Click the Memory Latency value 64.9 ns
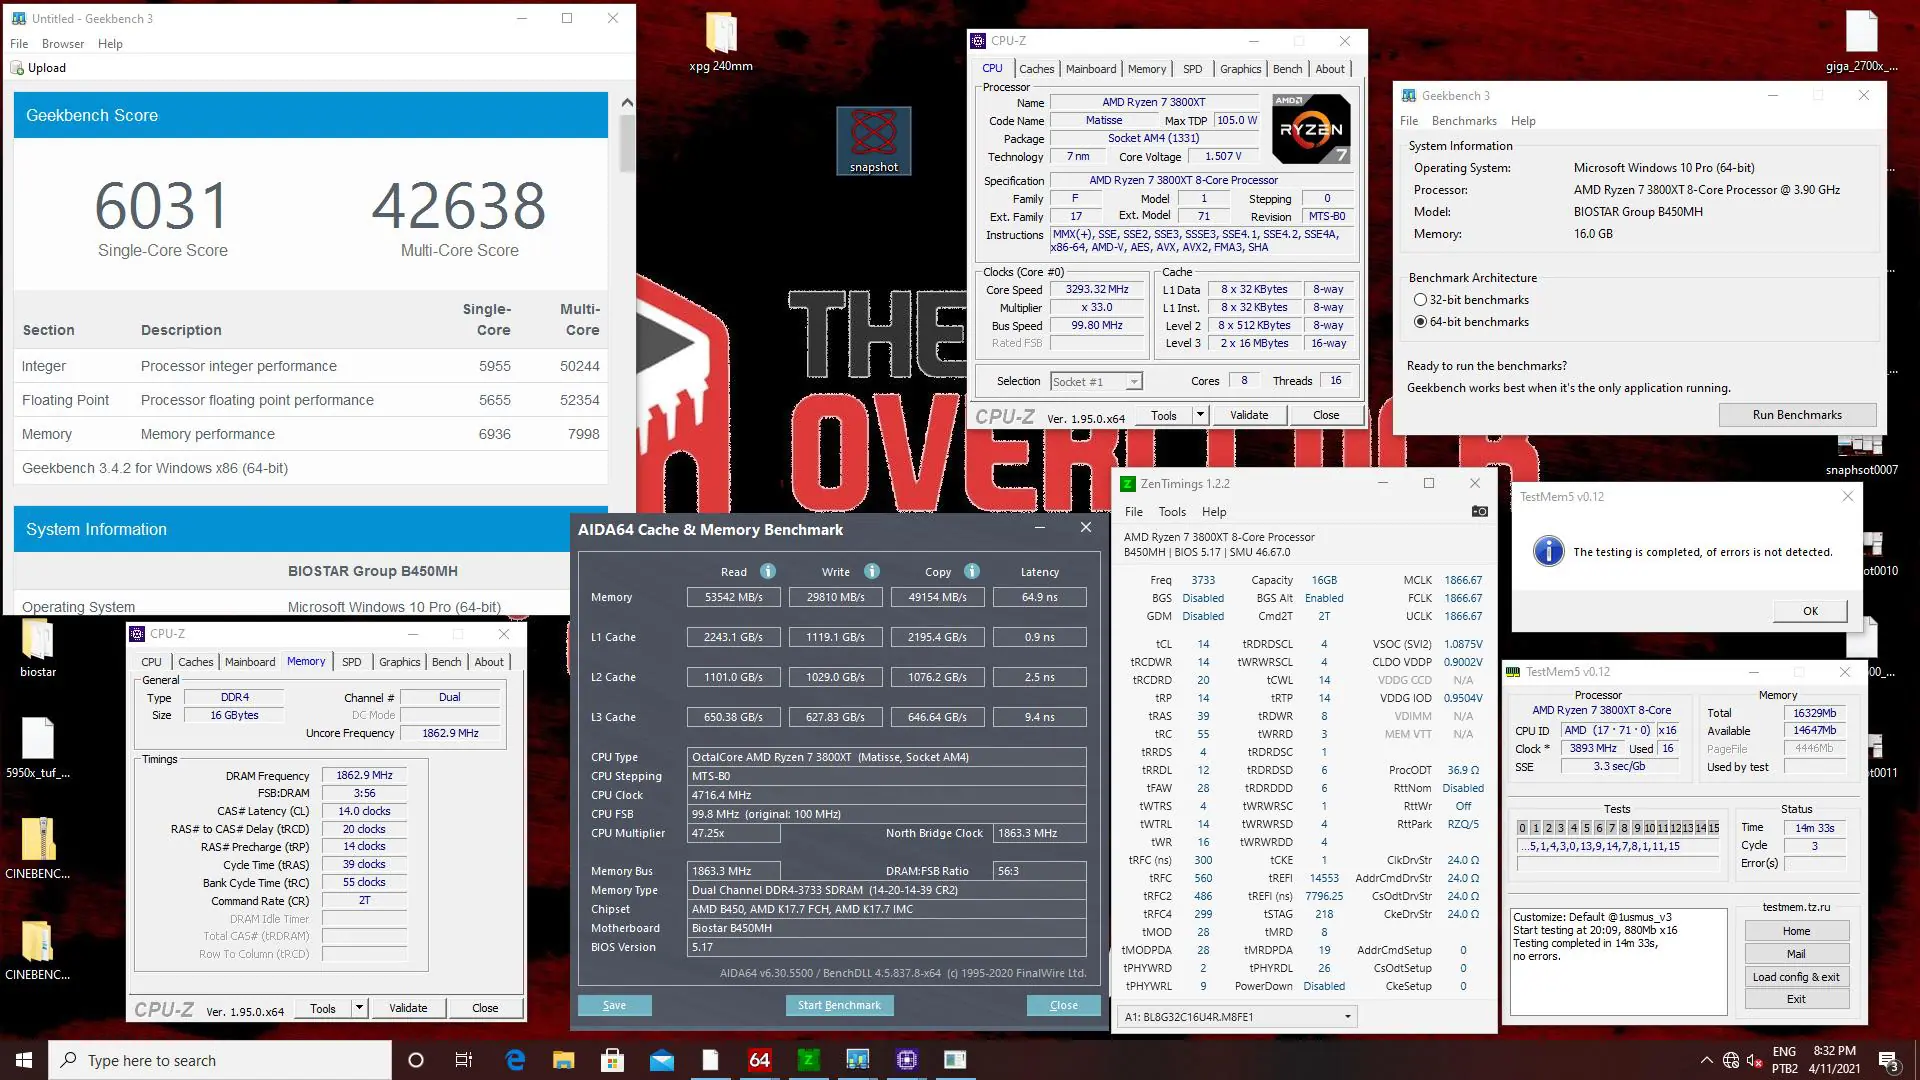This screenshot has height=1080, width=1920. (x=1039, y=597)
